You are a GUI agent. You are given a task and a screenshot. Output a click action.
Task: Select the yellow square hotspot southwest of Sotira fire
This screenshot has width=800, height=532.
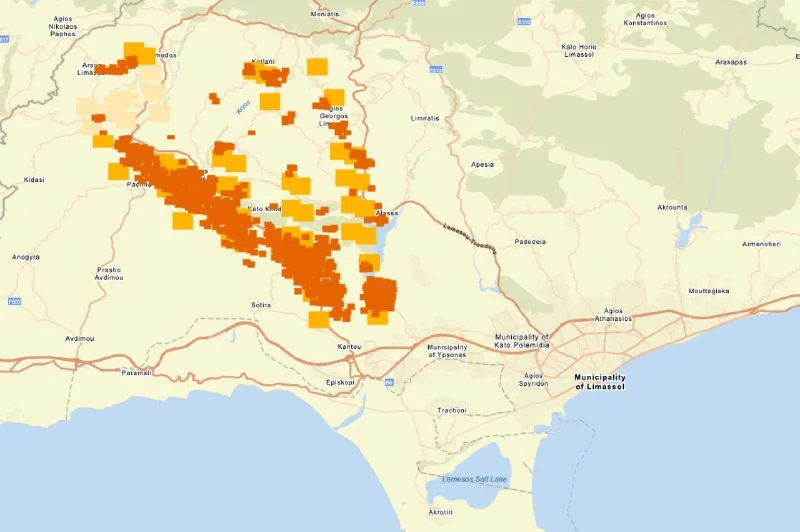click(x=318, y=319)
